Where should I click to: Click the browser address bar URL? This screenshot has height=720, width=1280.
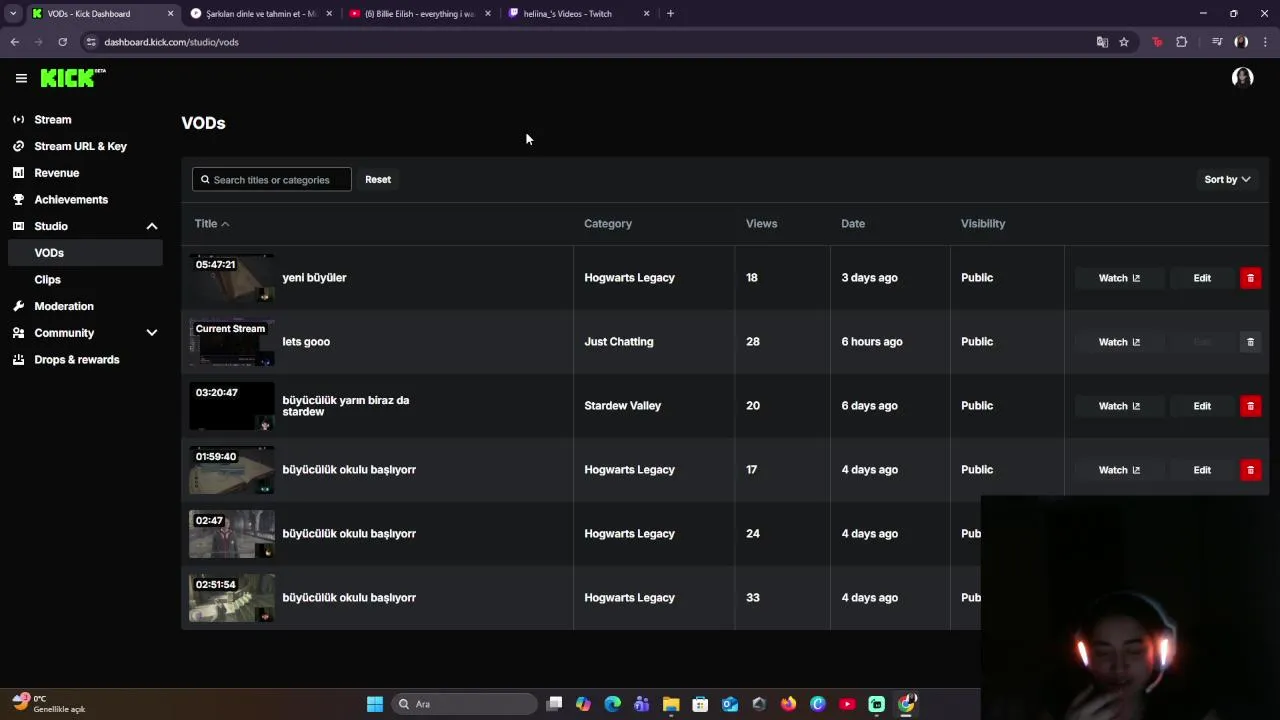tap(171, 42)
